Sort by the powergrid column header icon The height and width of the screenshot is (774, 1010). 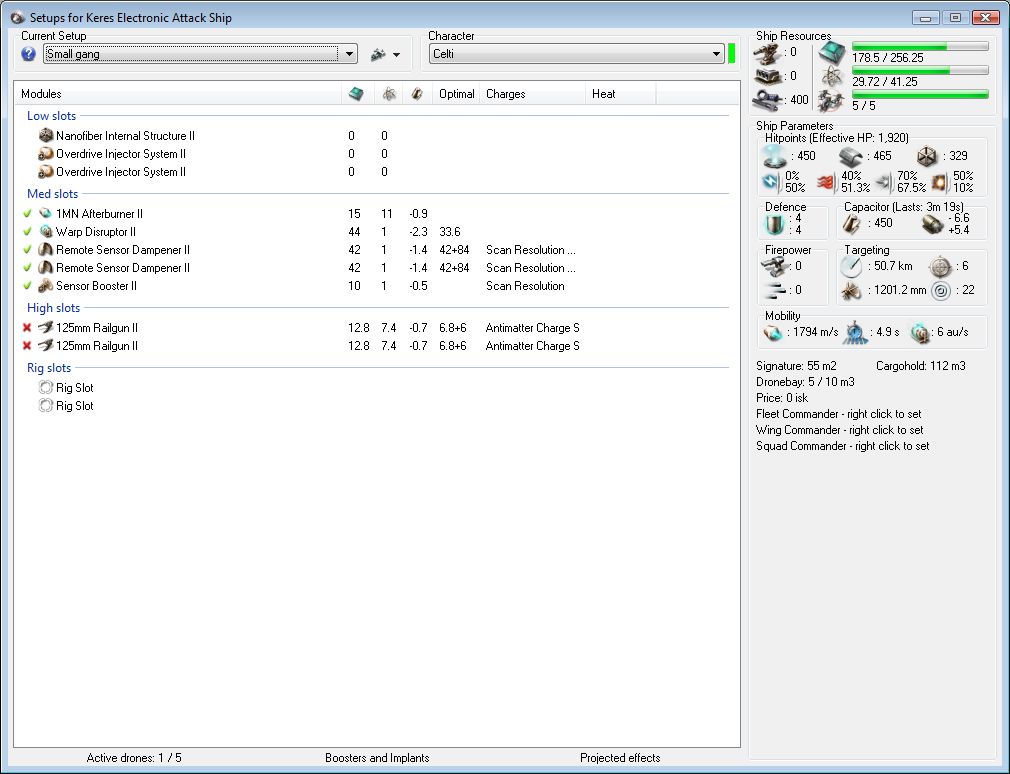click(389, 94)
